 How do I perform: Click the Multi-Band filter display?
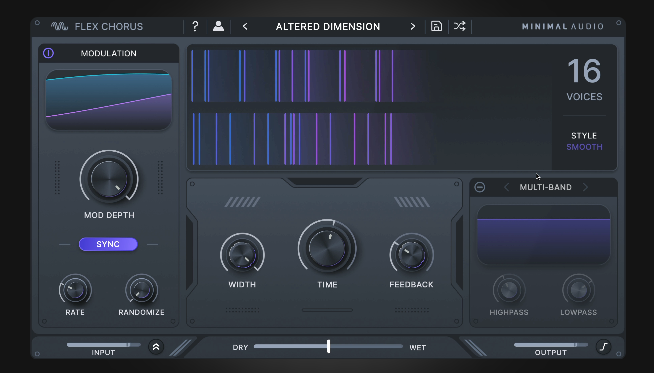pos(543,234)
